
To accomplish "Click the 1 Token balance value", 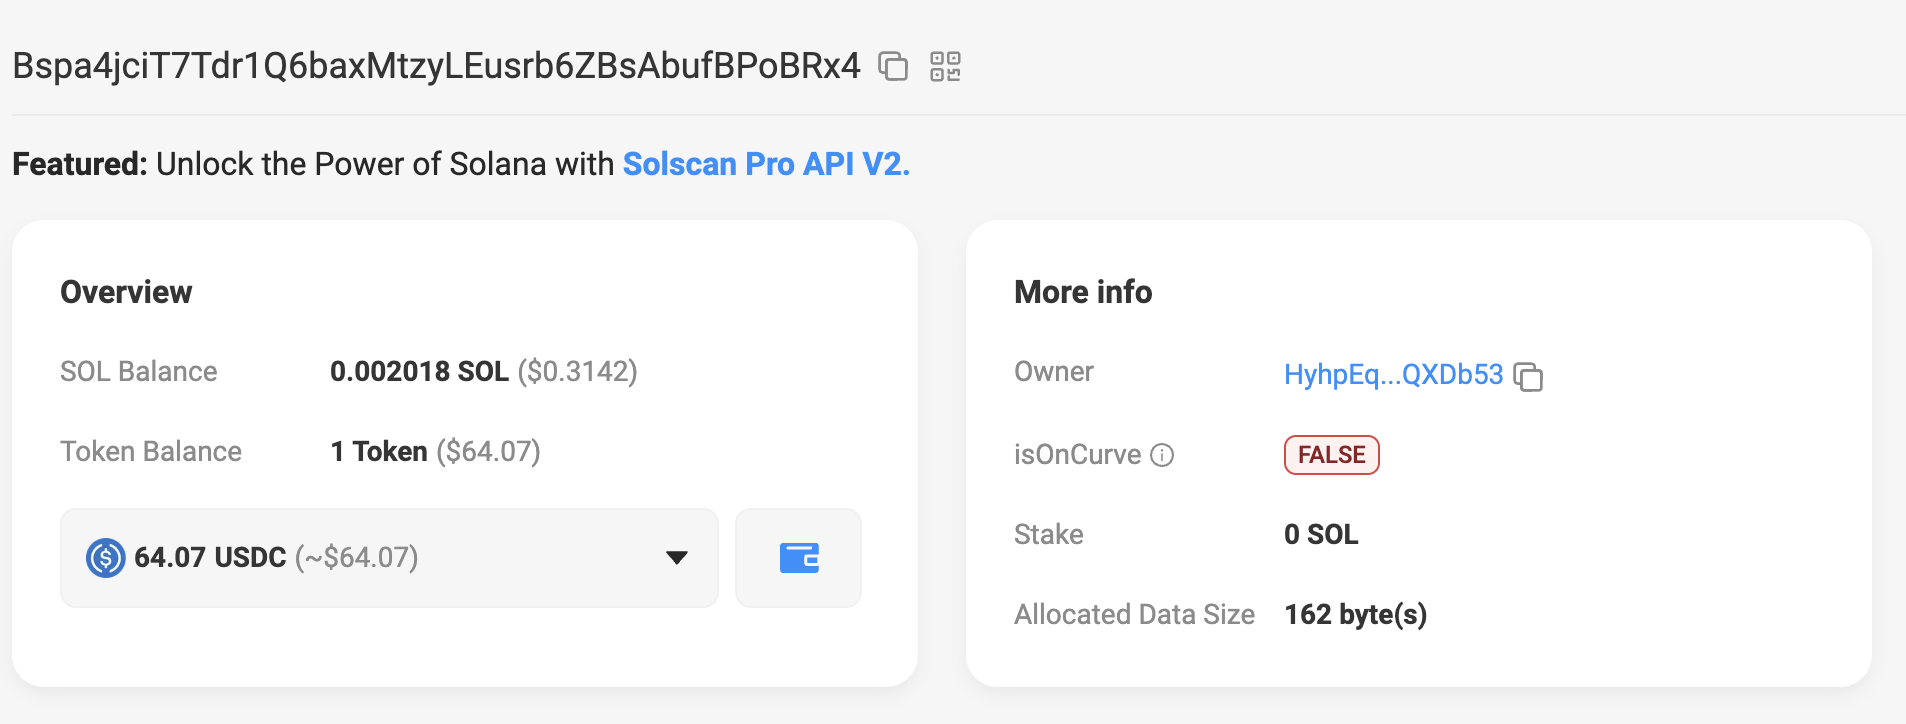I will pos(379,452).
